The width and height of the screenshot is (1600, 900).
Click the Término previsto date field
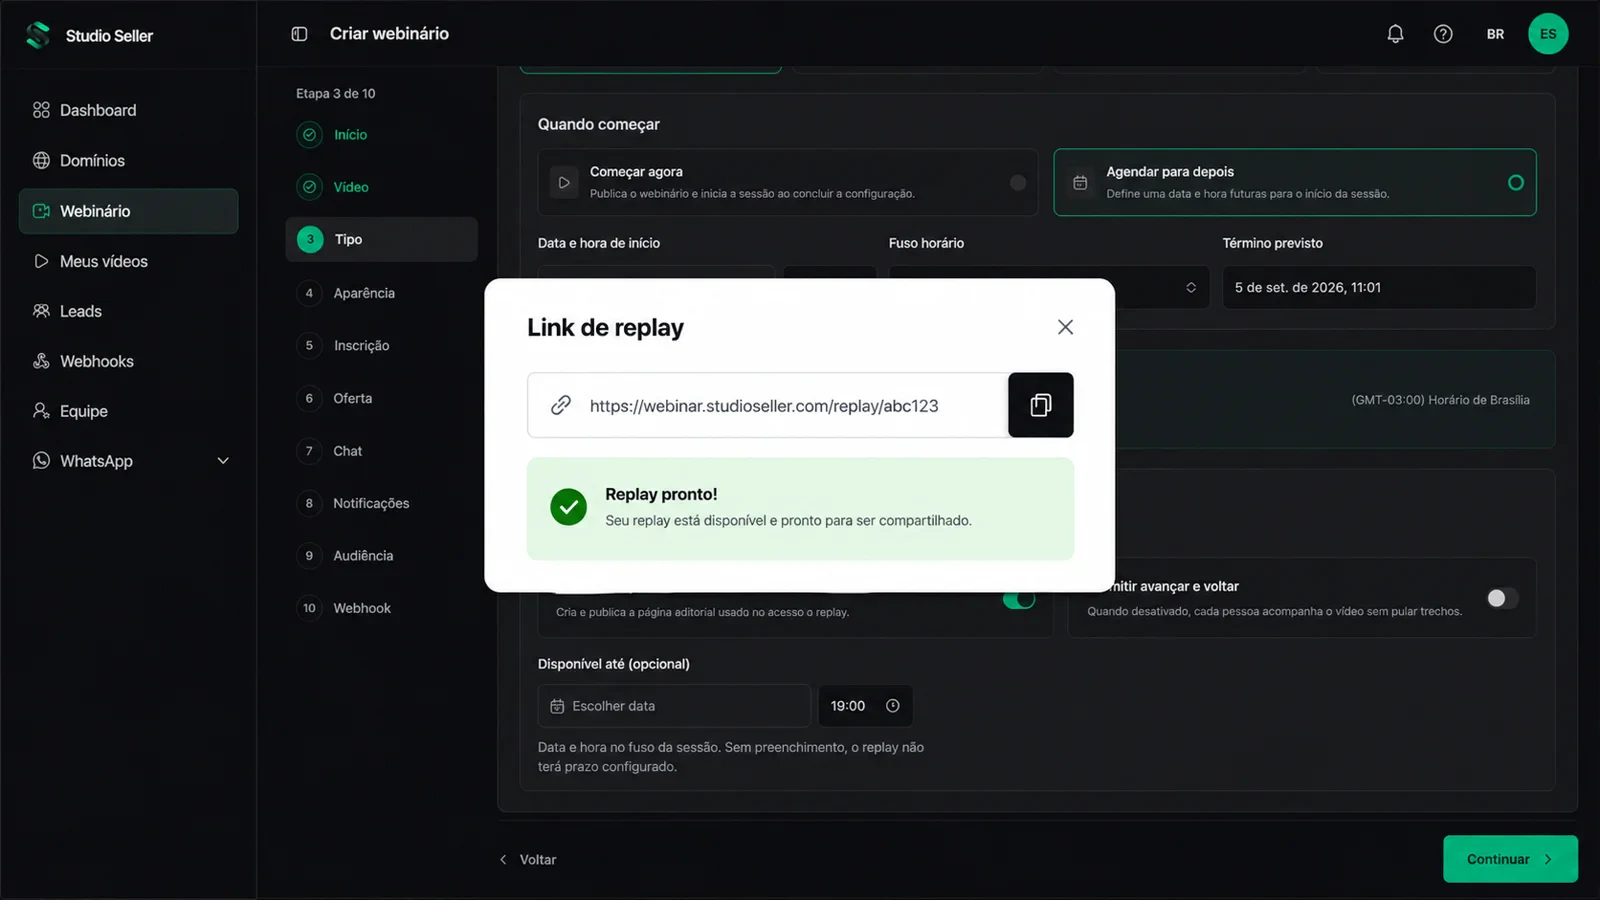pyautogui.click(x=1379, y=287)
